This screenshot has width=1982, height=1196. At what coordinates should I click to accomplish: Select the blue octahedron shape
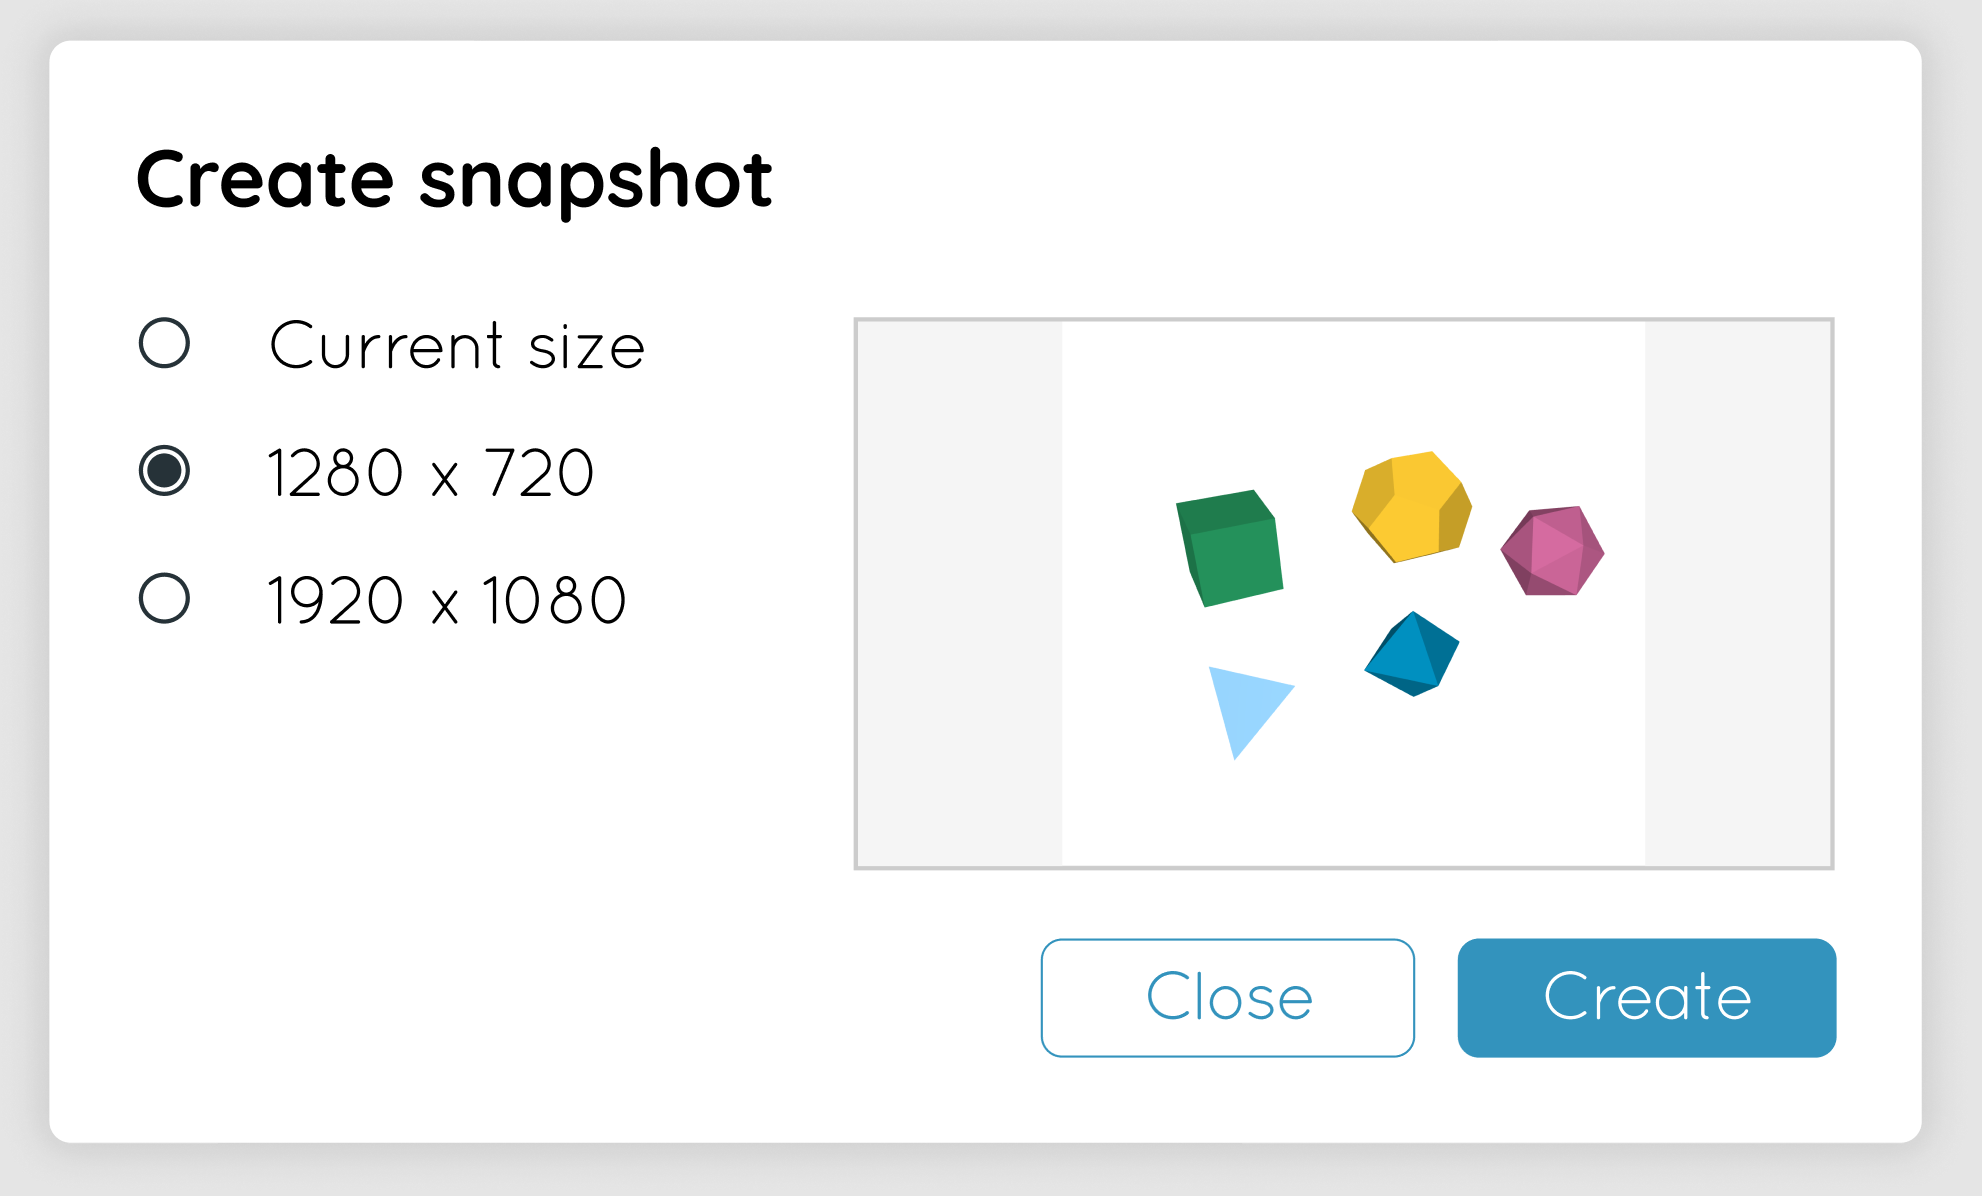(1410, 655)
